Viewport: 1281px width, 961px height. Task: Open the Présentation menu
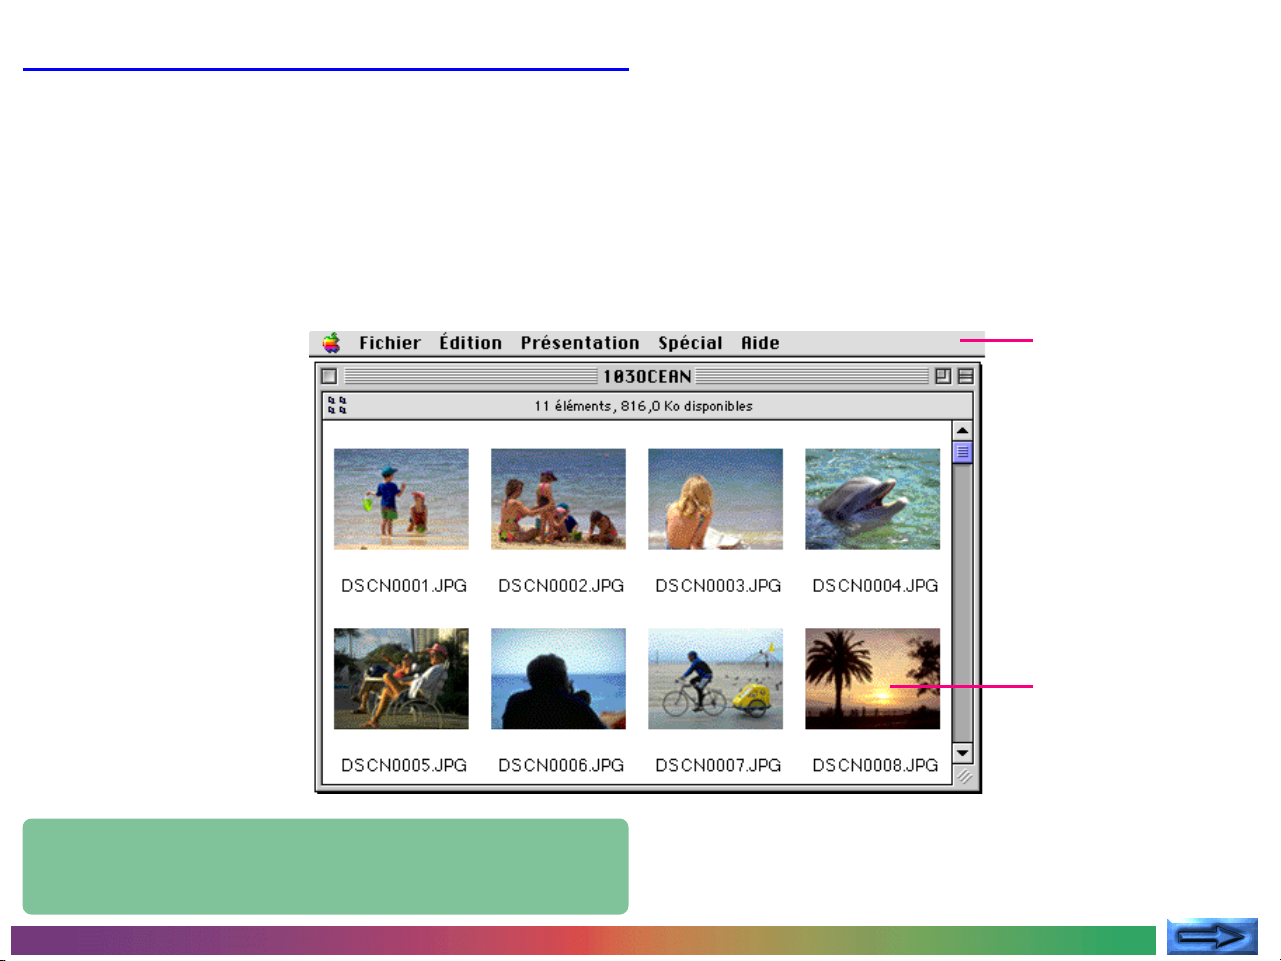(x=579, y=343)
